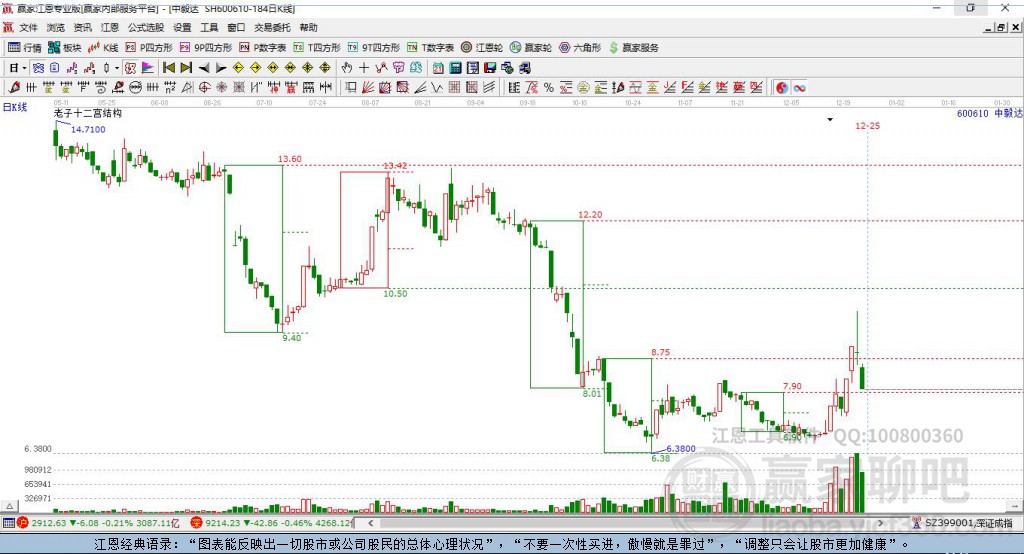
Task: Open the T四方形 time square
Action: 317,48
